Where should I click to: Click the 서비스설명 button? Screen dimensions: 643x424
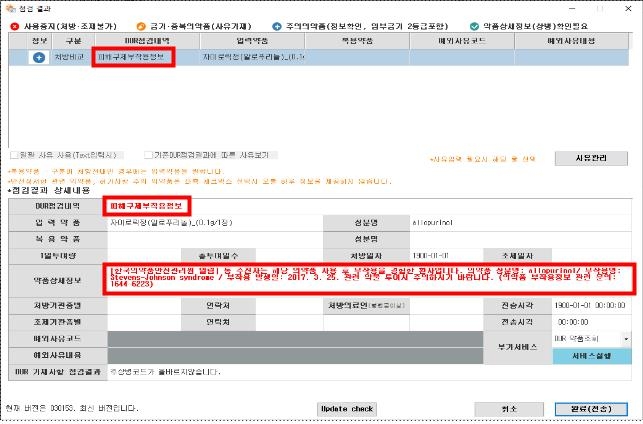coord(590,355)
